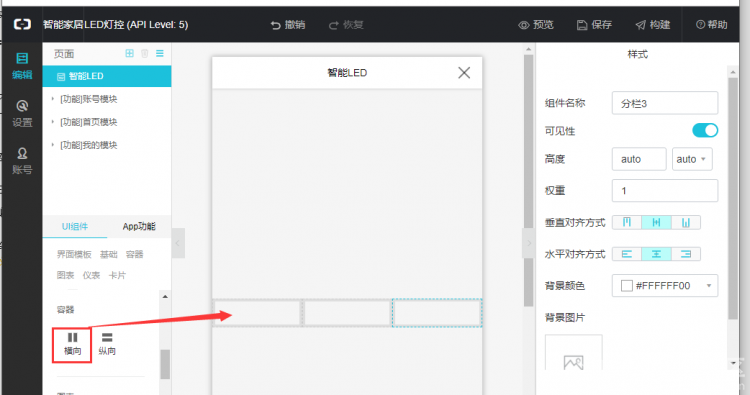Image resolution: width=750 pixels, height=395 pixels.
Task: Expand the [功能]我的模块 tree item
Action: 53,145
